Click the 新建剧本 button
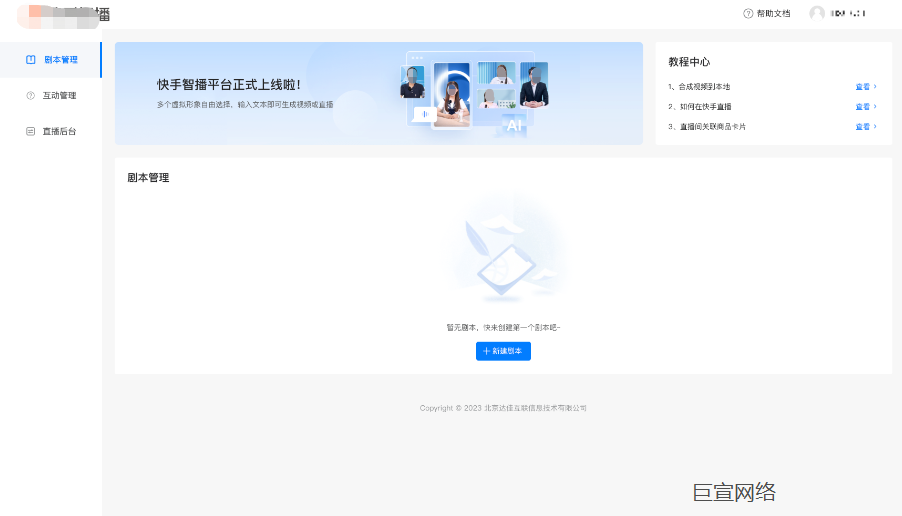The height and width of the screenshot is (516, 902). (503, 351)
